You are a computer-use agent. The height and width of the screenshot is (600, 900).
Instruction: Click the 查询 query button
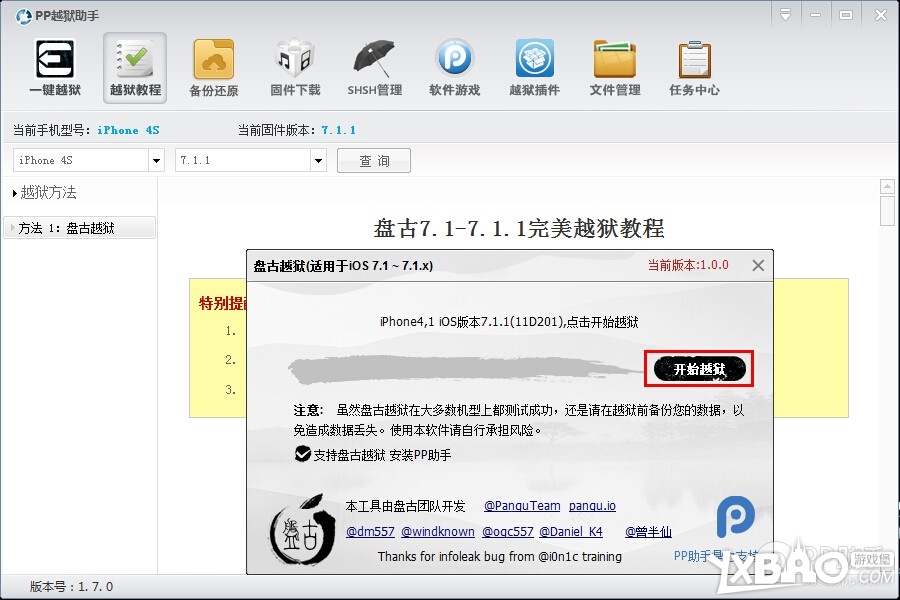(x=373, y=160)
